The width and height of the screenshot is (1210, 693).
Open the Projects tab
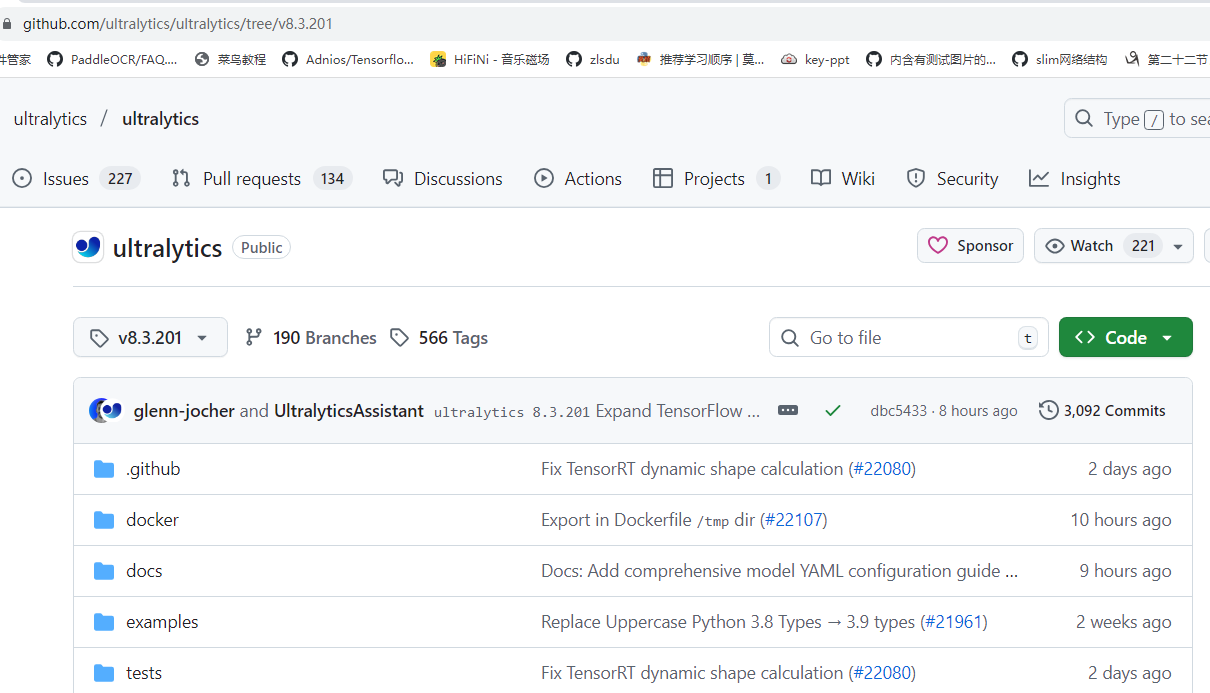[x=716, y=179]
